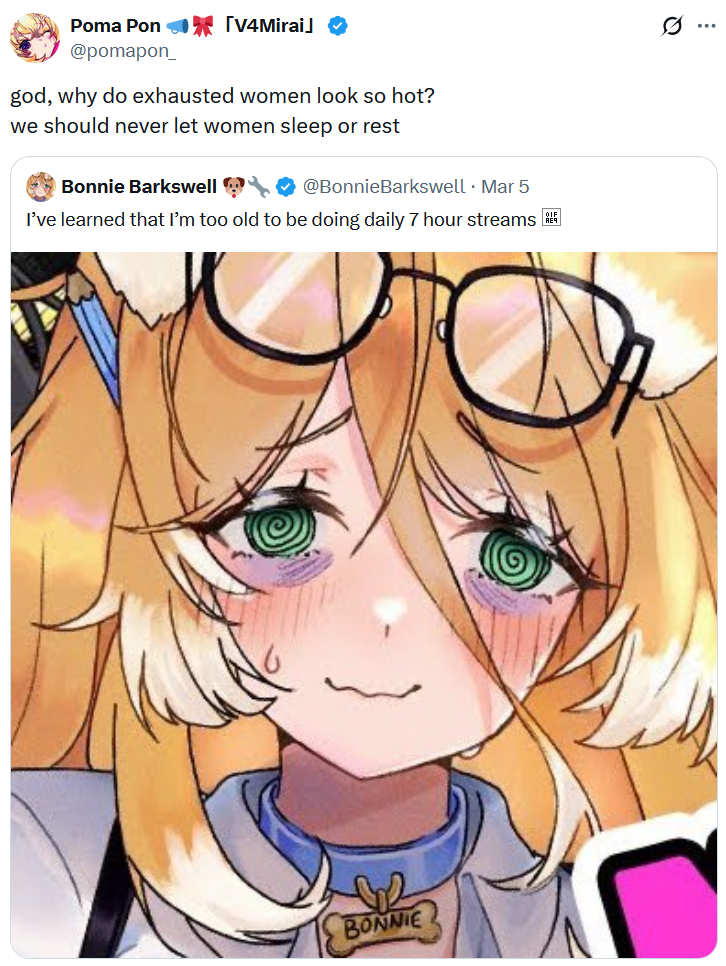Image resolution: width=726 pixels, height=966 pixels.
Task: Open the @pomapon_ handle link
Action: [x=123, y=51]
